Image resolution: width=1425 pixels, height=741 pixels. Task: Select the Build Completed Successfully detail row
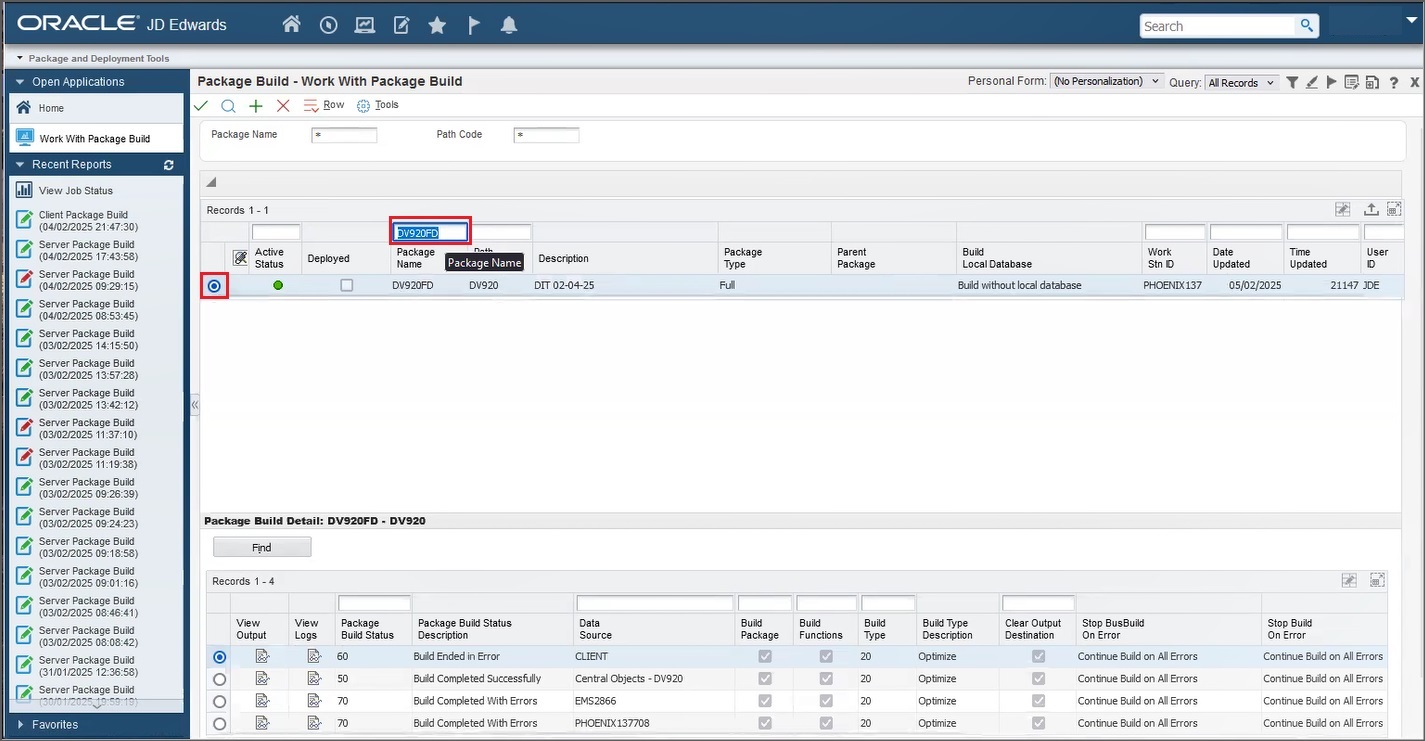point(219,679)
